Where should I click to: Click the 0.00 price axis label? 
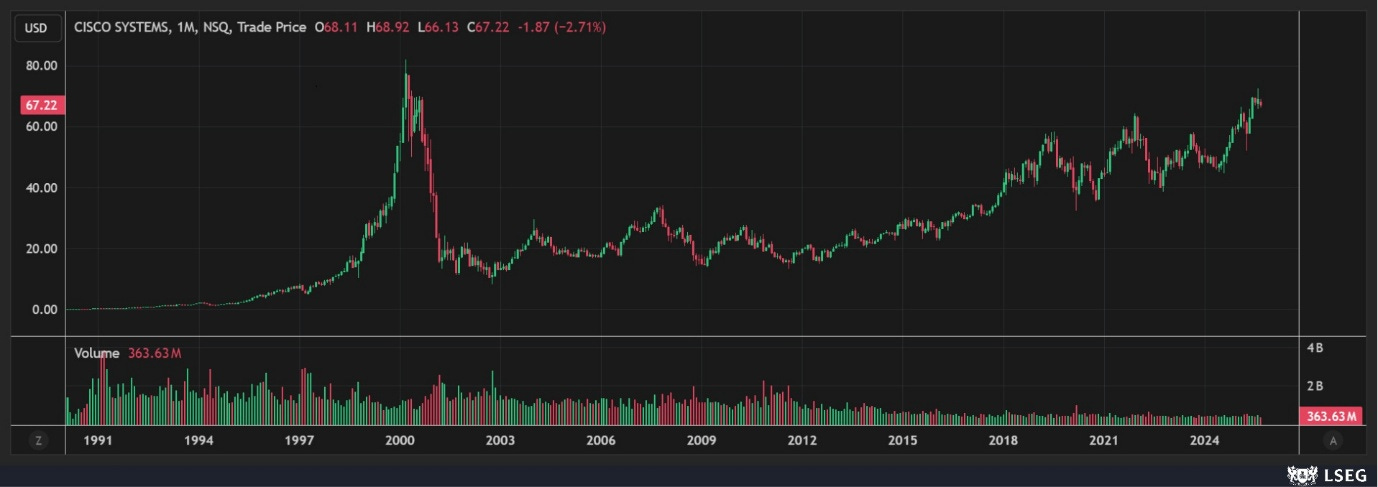44,310
